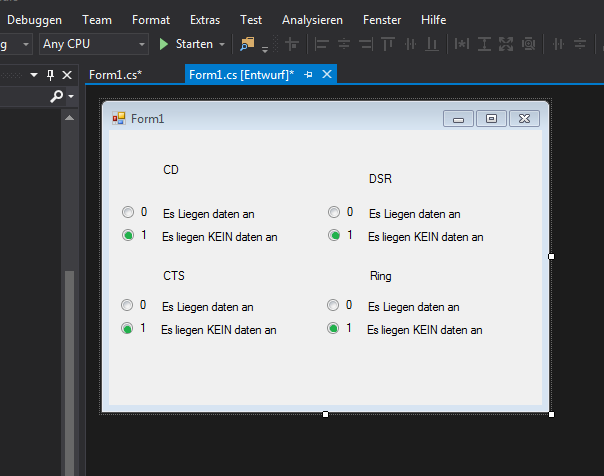Open the Hilfe menu
The image size is (604, 476).
[433, 20]
